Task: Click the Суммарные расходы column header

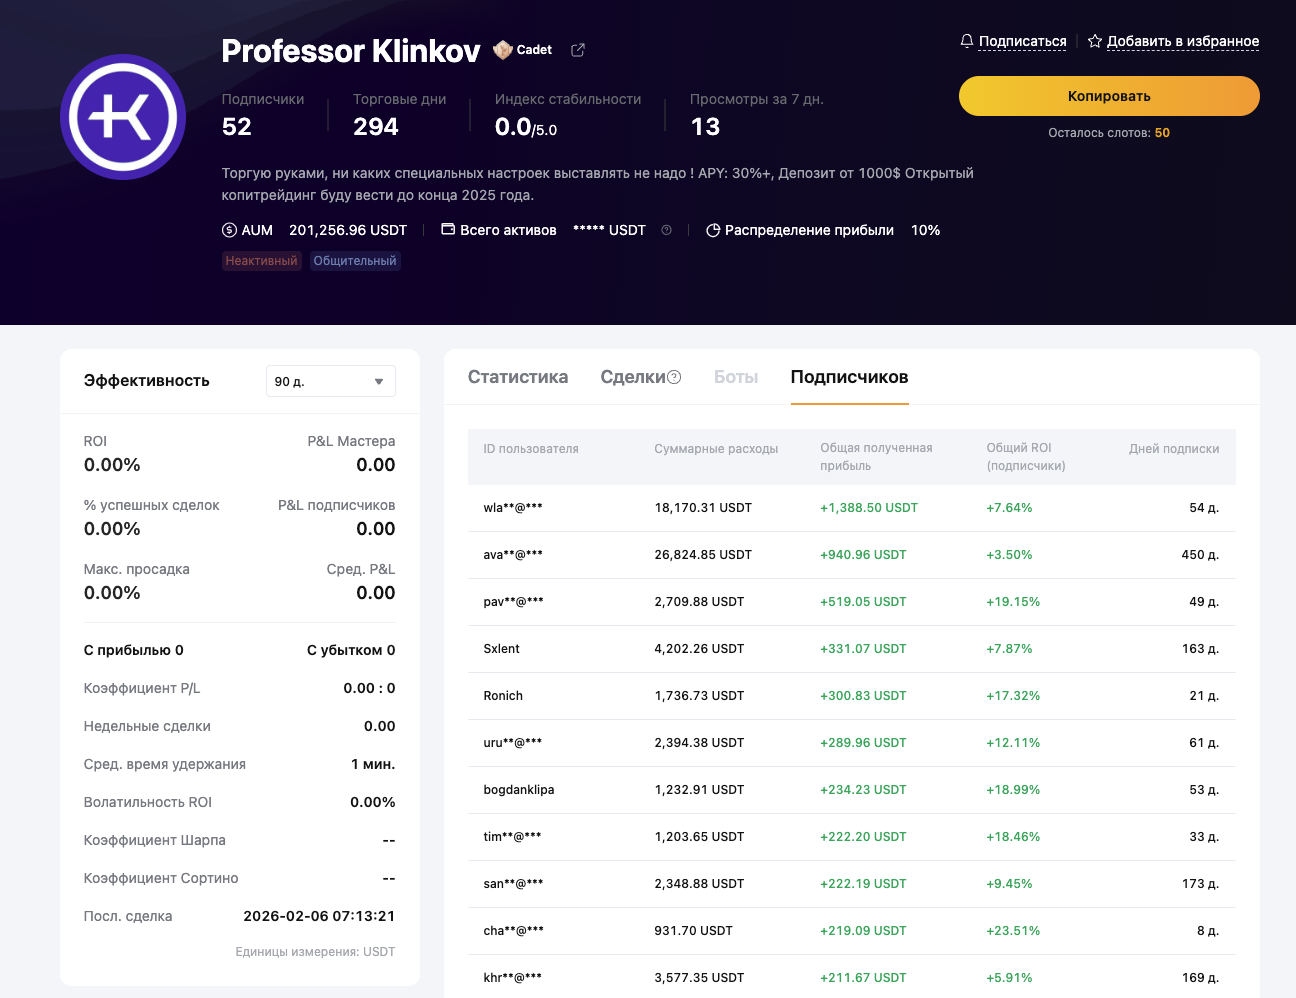Action: (716, 449)
